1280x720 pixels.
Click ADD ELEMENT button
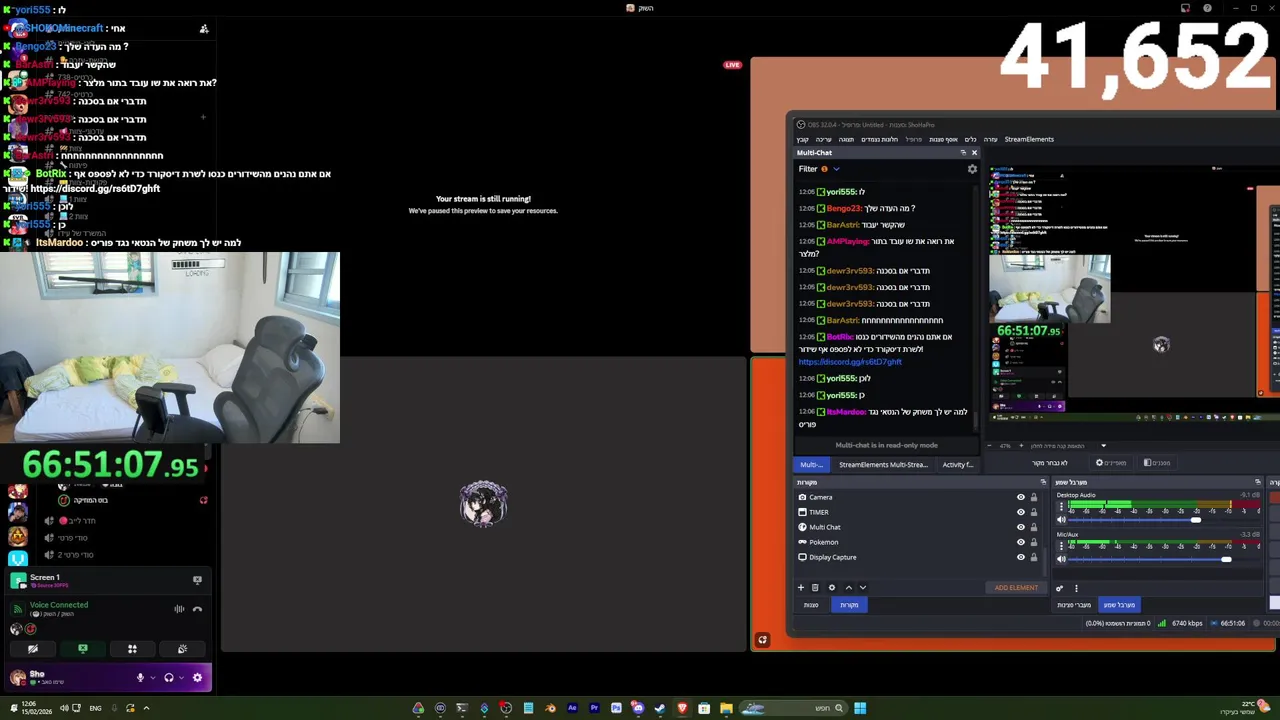click(x=1016, y=588)
